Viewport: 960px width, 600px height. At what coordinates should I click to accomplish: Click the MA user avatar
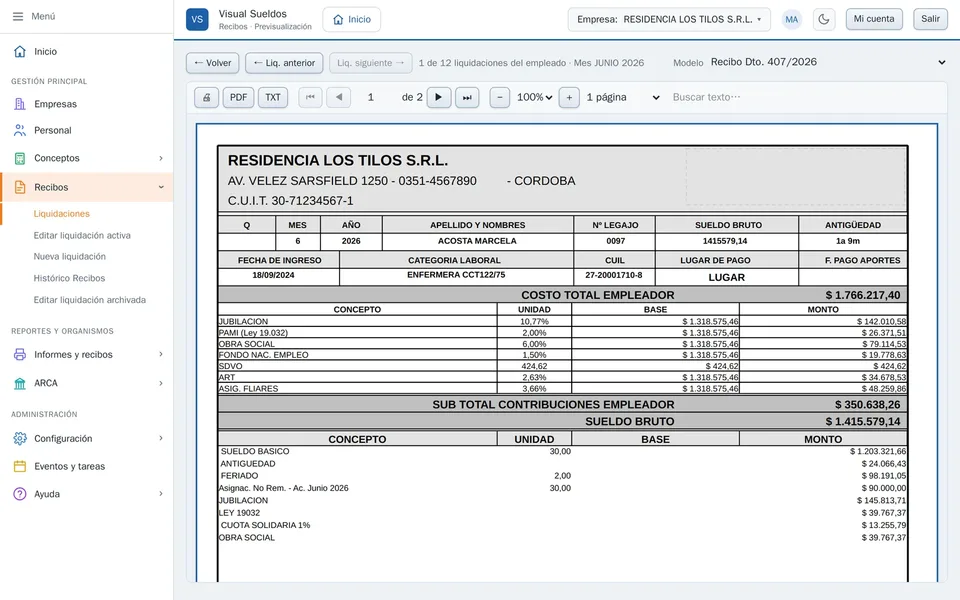(791, 19)
